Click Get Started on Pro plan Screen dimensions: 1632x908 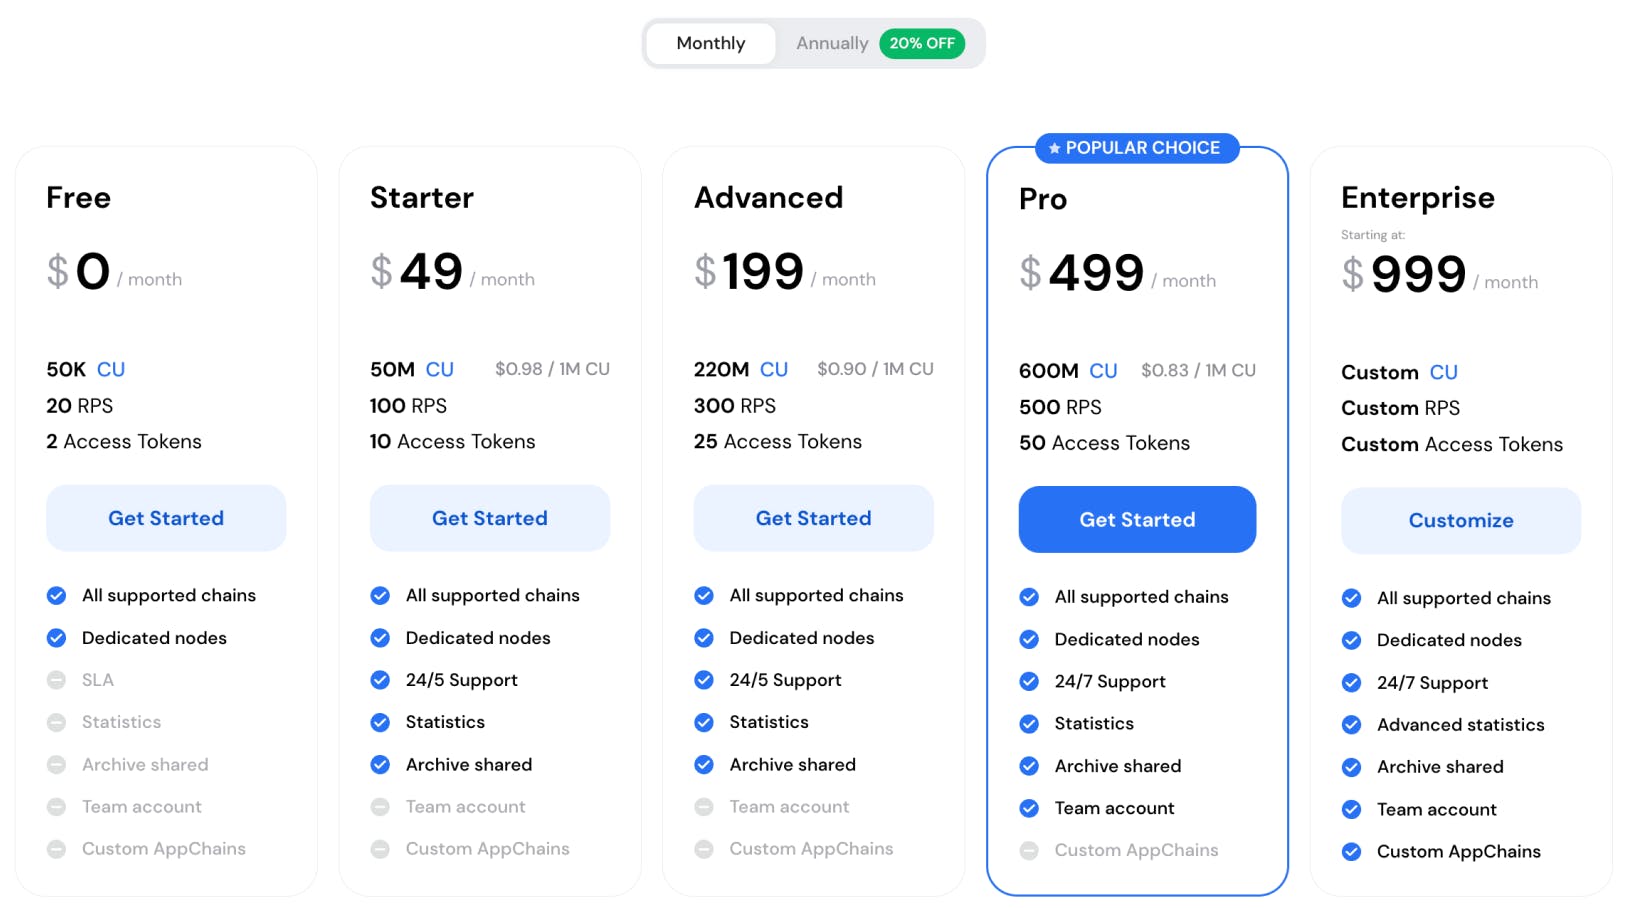pyautogui.click(x=1137, y=520)
